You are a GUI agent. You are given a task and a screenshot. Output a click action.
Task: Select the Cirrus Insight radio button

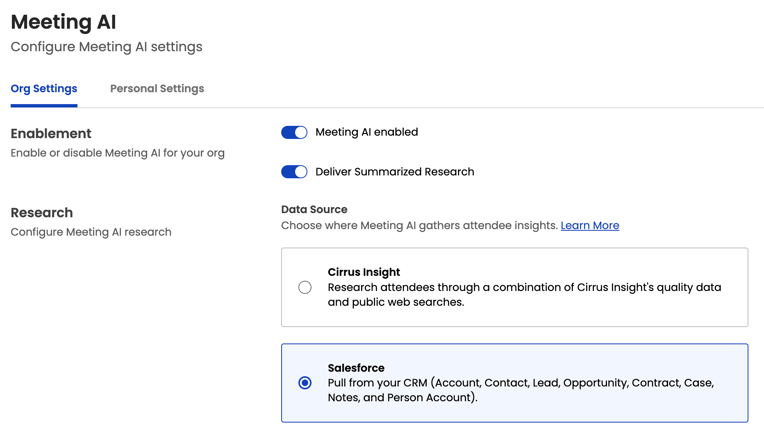coord(305,288)
